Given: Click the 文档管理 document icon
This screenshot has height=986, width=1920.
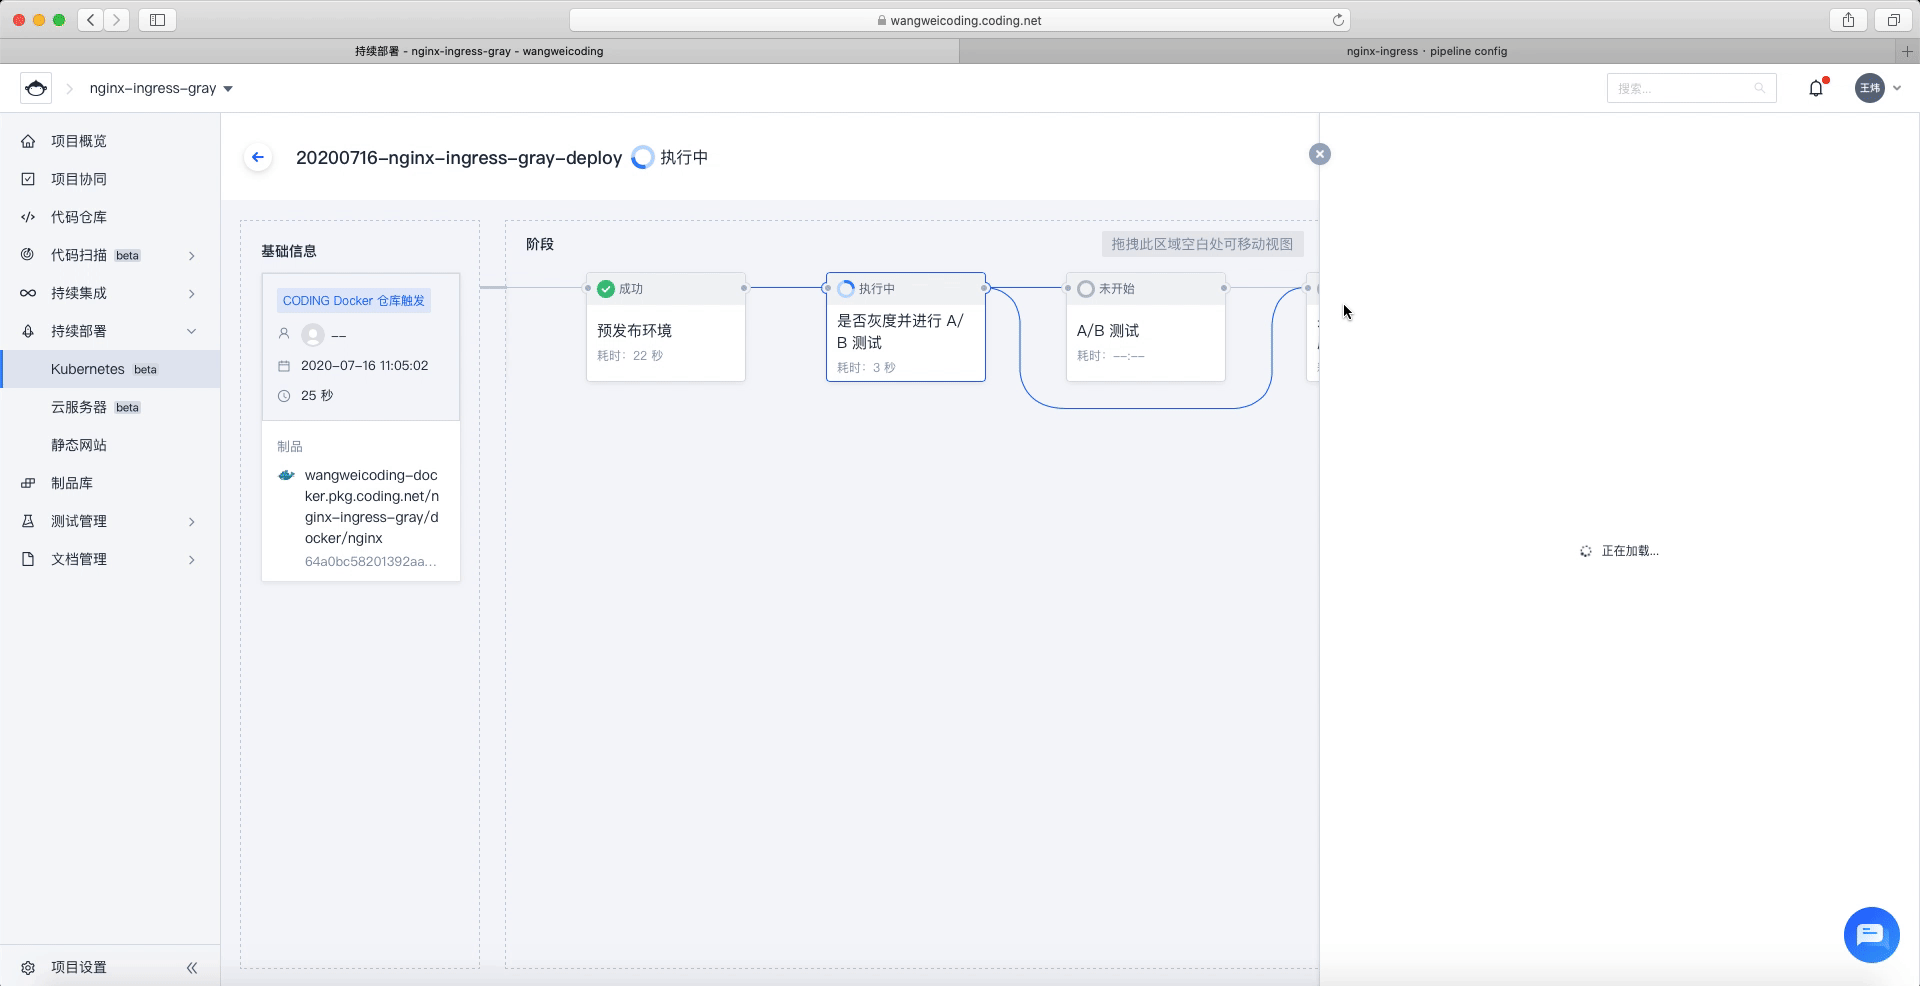Looking at the screenshot, I should pyautogui.click(x=28, y=559).
